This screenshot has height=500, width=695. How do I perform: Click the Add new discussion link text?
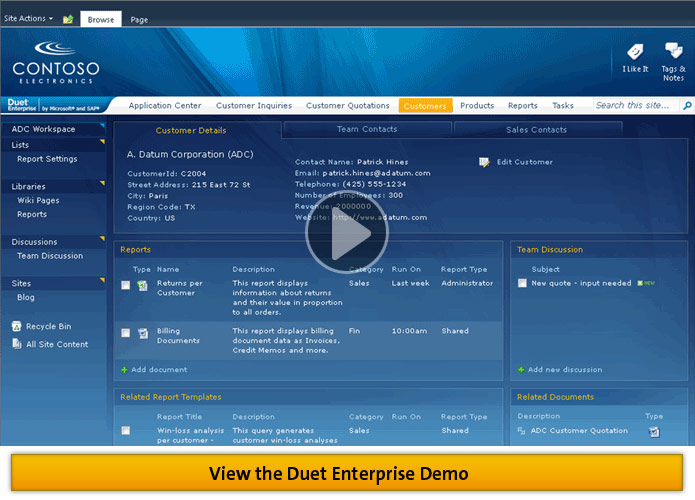click(565, 370)
